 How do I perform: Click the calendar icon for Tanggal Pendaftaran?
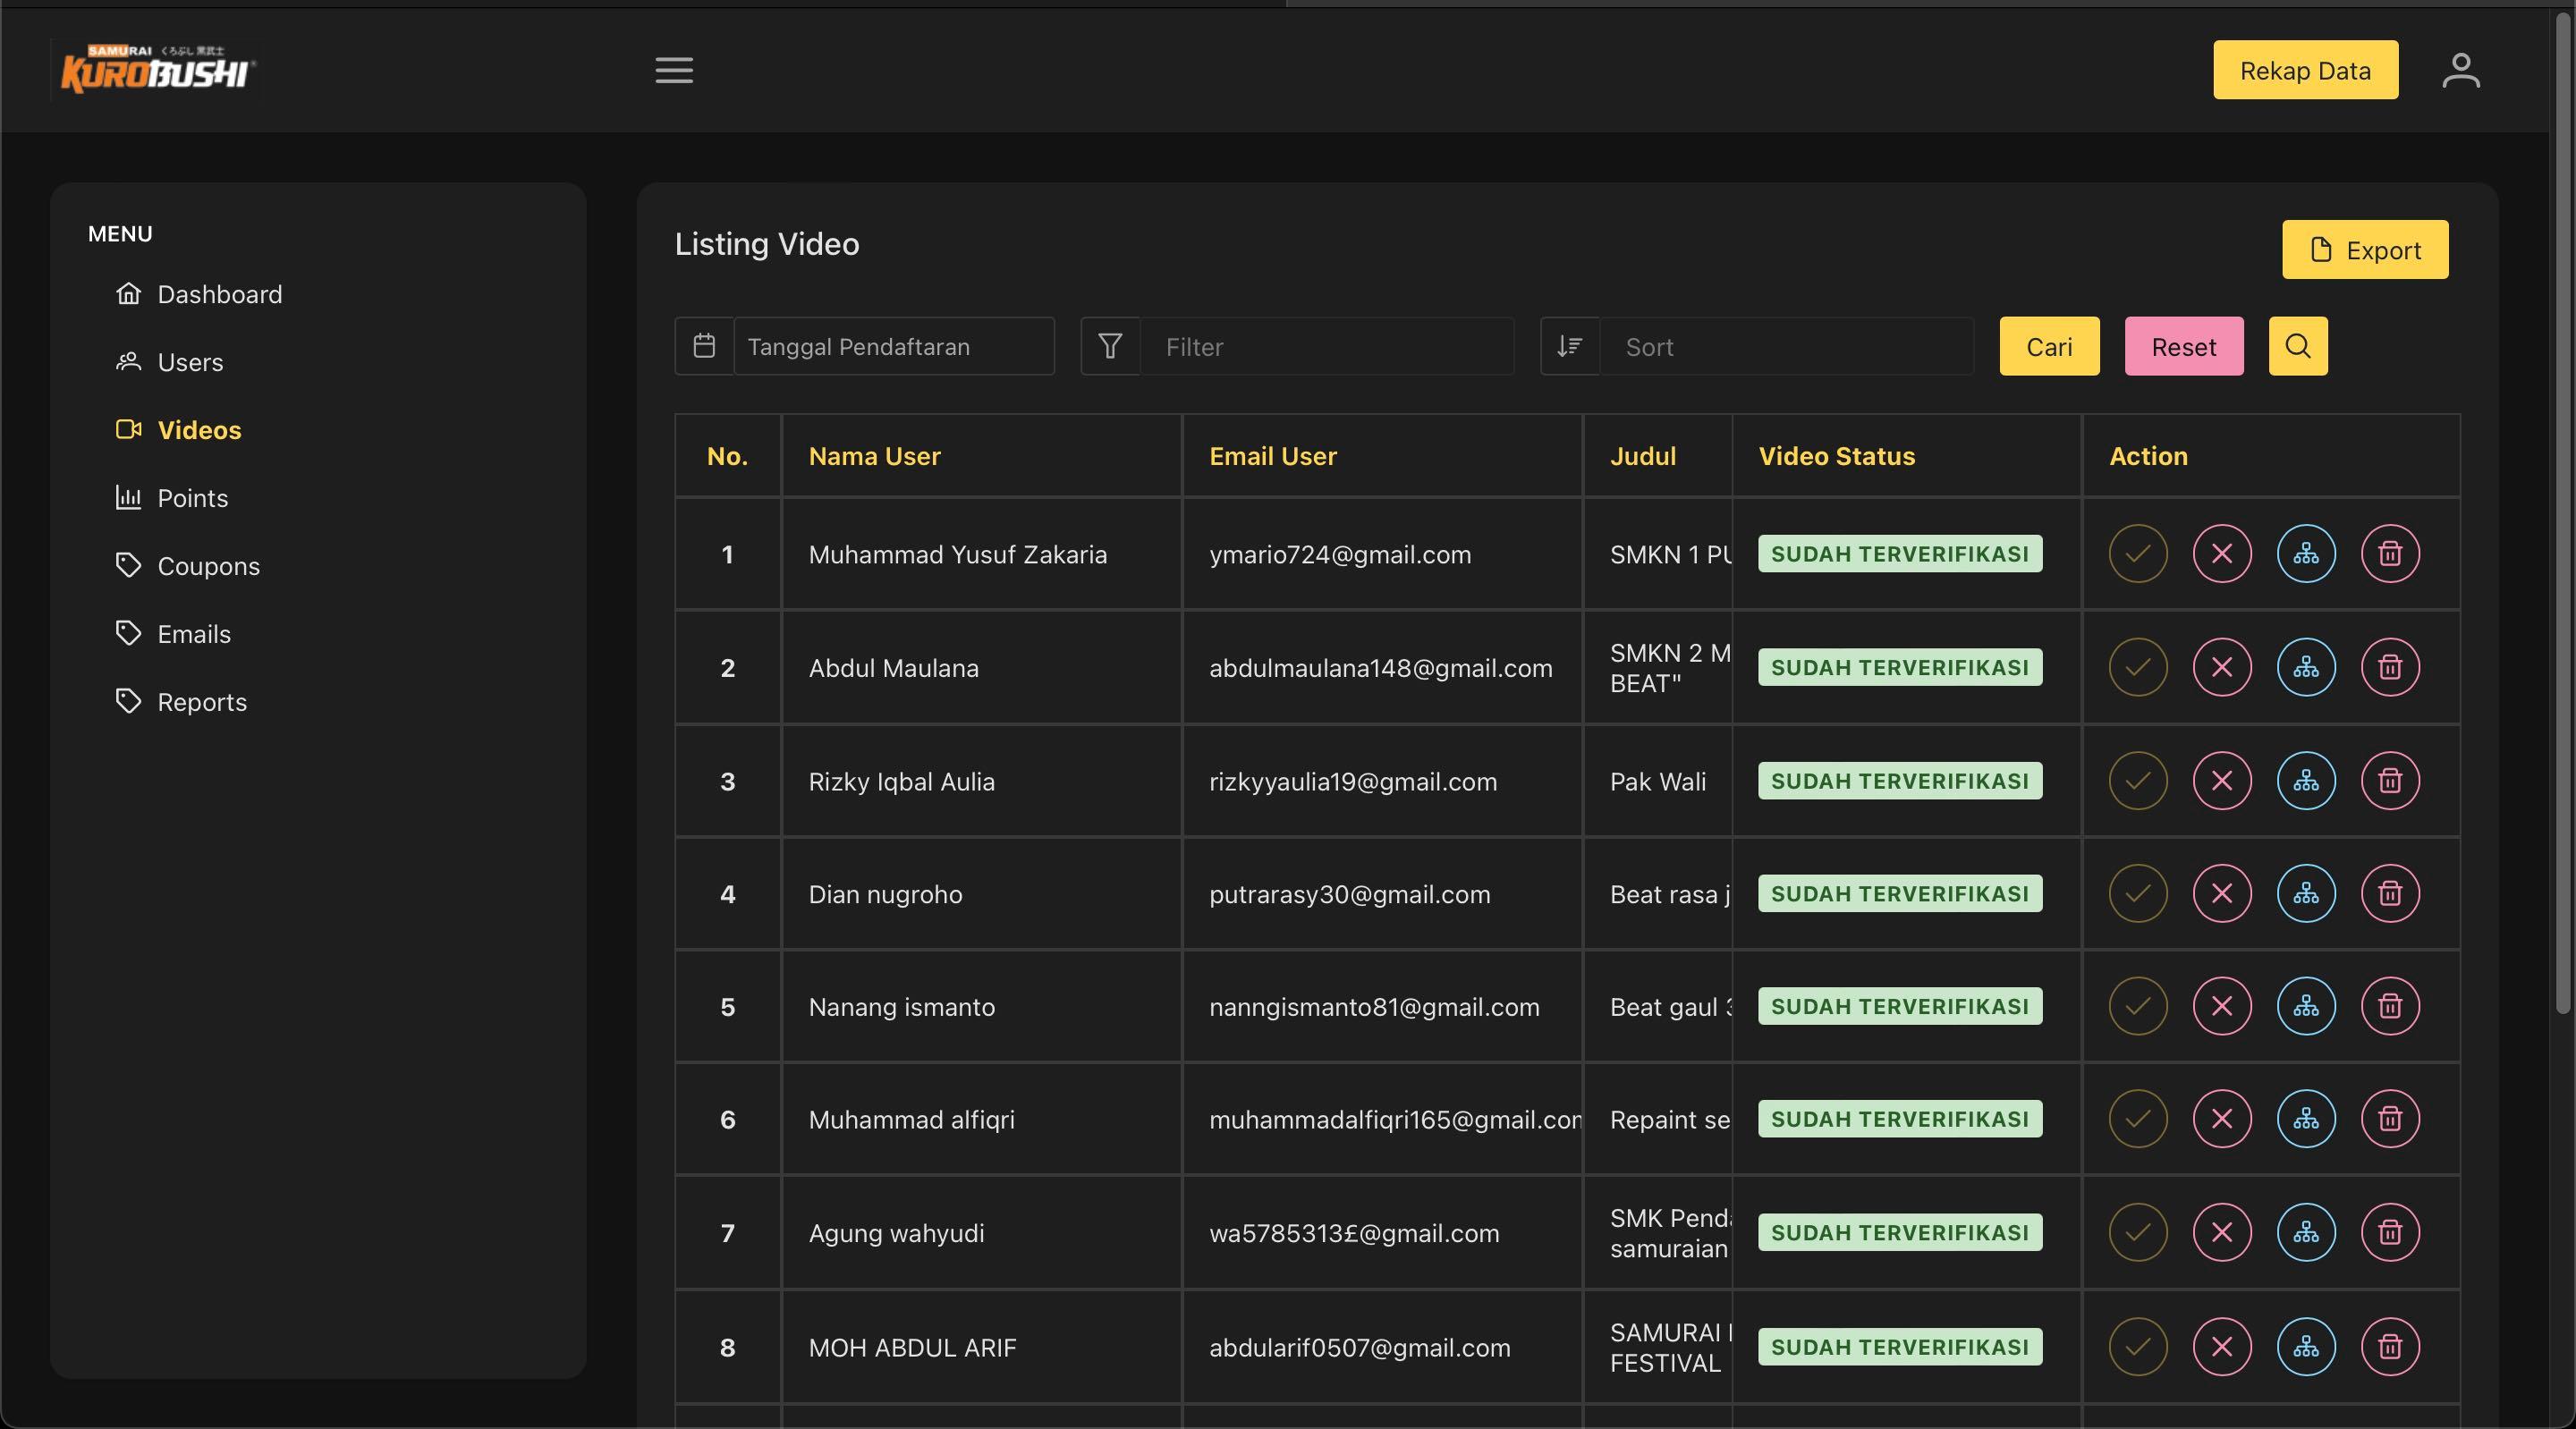click(704, 346)
